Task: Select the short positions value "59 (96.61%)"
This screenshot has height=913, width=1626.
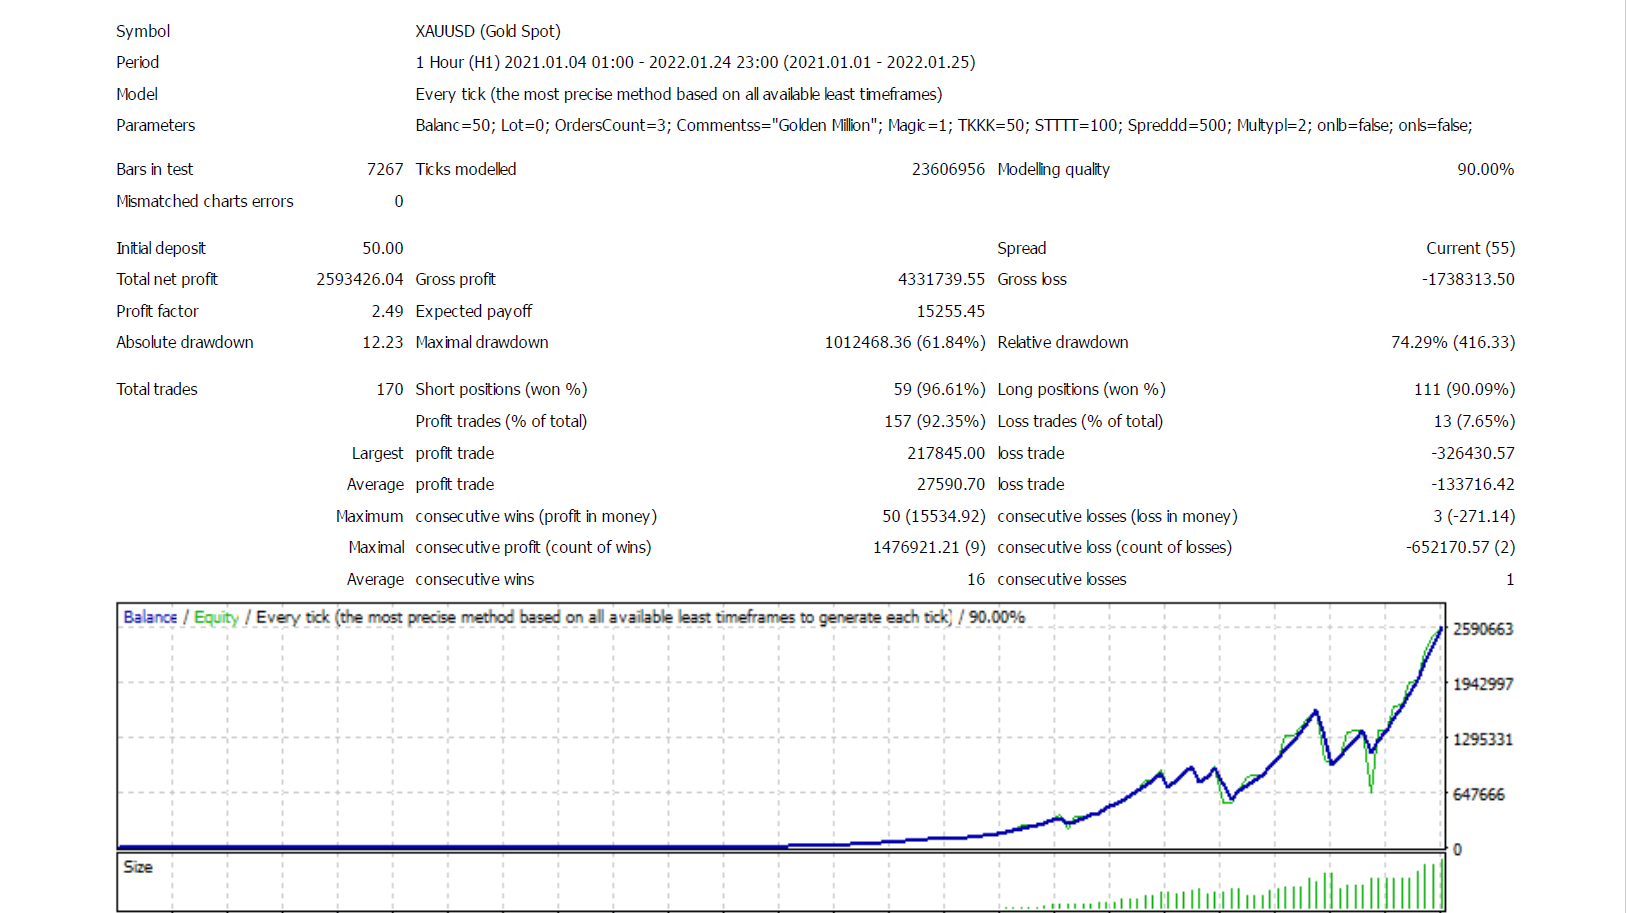Action: 940,389
